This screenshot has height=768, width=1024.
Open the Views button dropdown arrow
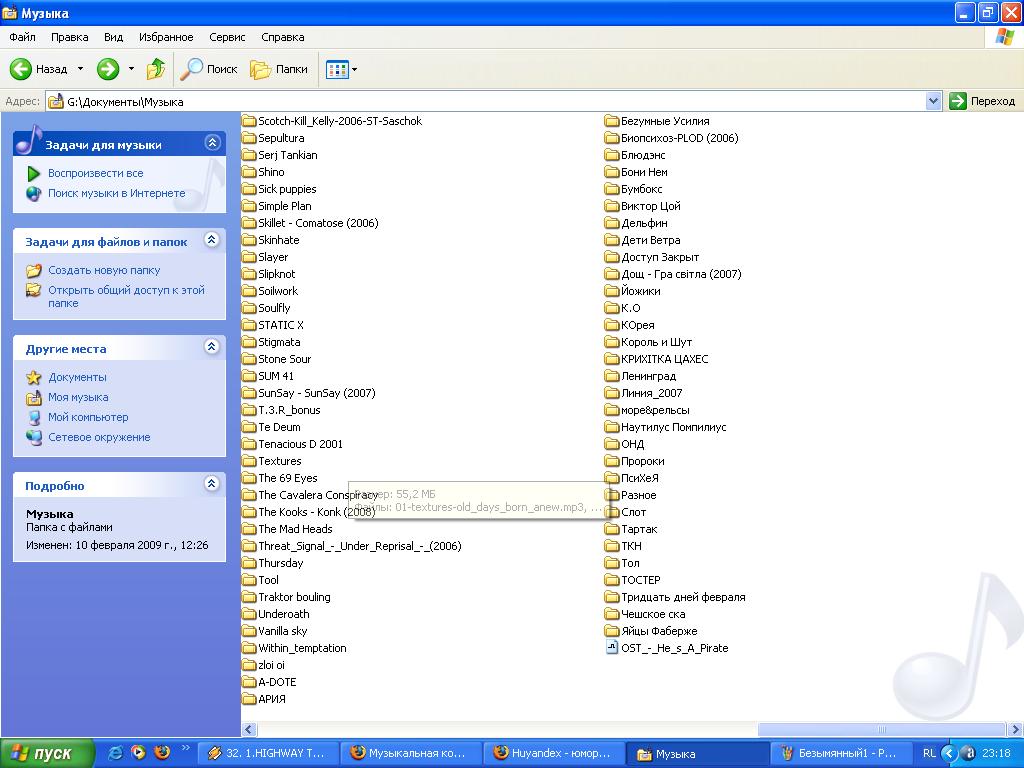[x=354, y=70]
